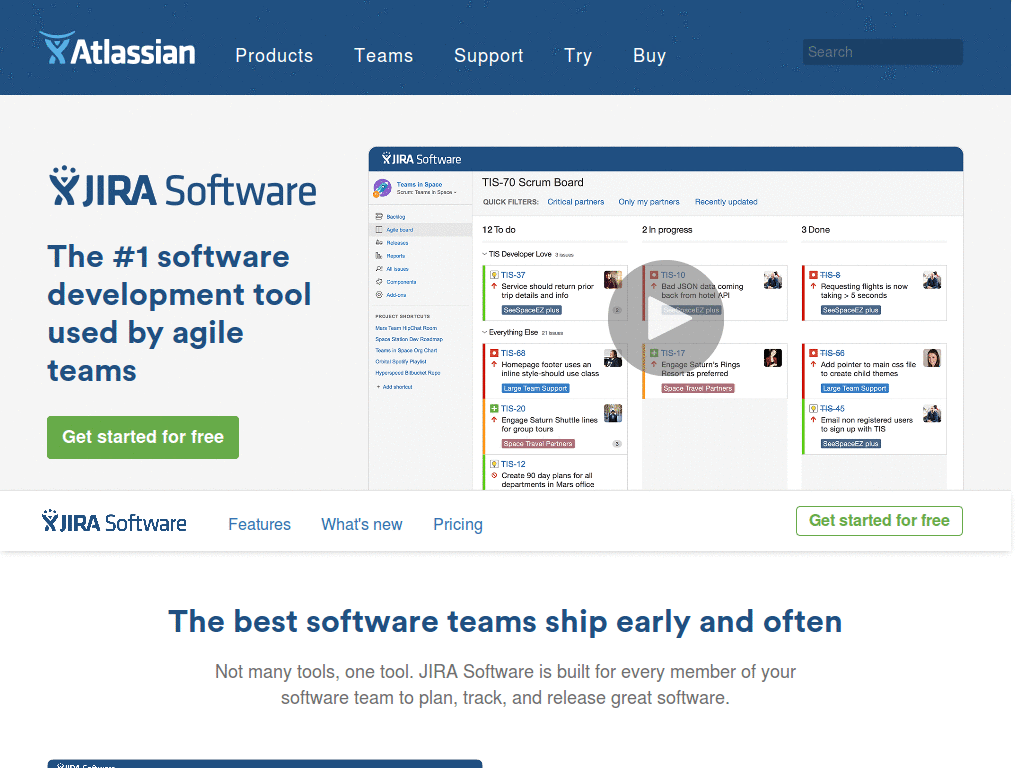This screenshot has width=1024, height=768.
Task: Open the Teams menu
Action: click(383, 56)
